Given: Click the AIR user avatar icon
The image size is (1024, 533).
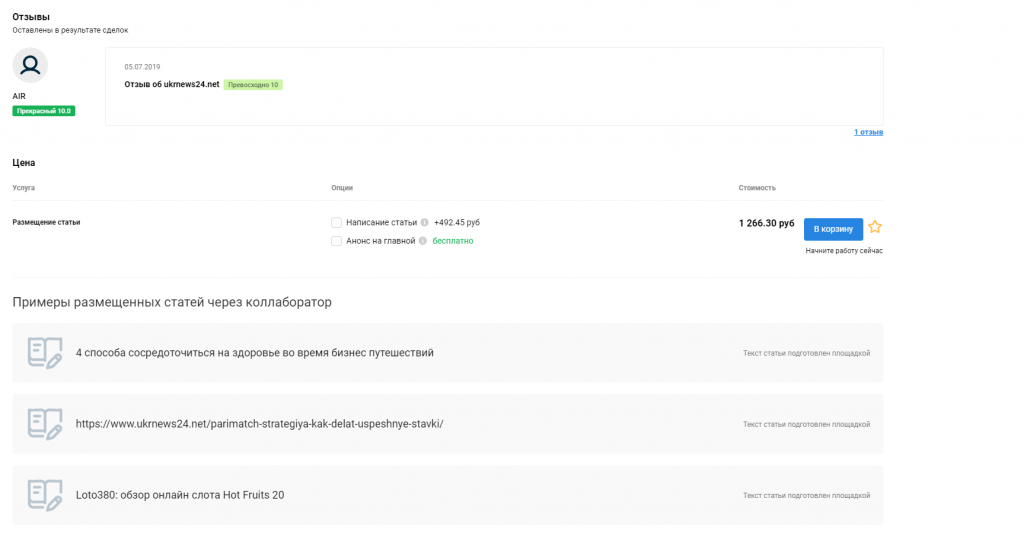Looking at the screenshot, I should (x=30, y=66).
